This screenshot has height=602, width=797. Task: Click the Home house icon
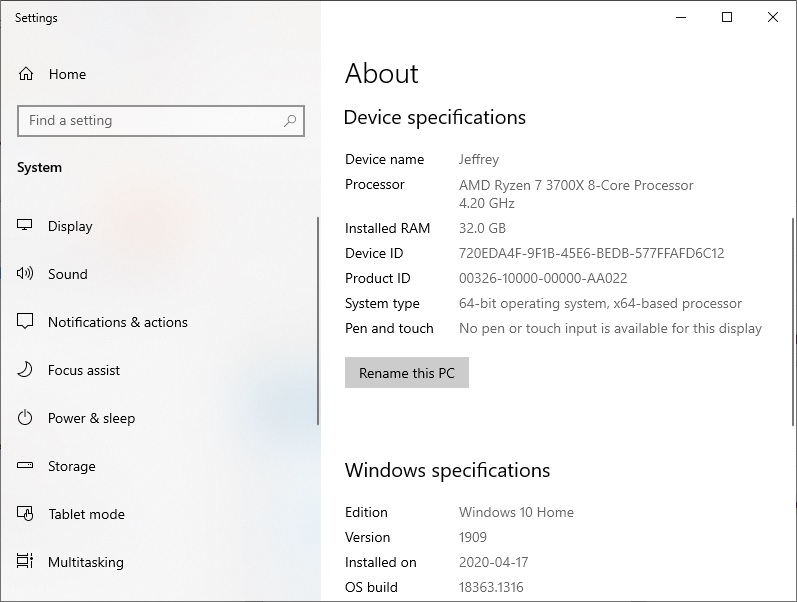click(x=26, y=74)
